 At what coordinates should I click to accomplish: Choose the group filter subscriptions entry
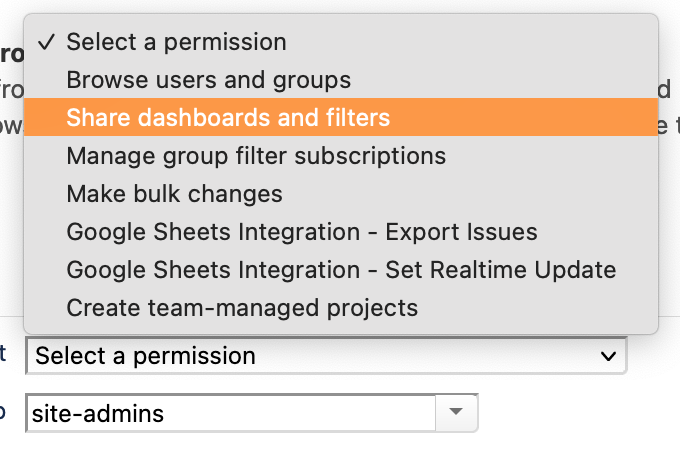pos(256,156)
